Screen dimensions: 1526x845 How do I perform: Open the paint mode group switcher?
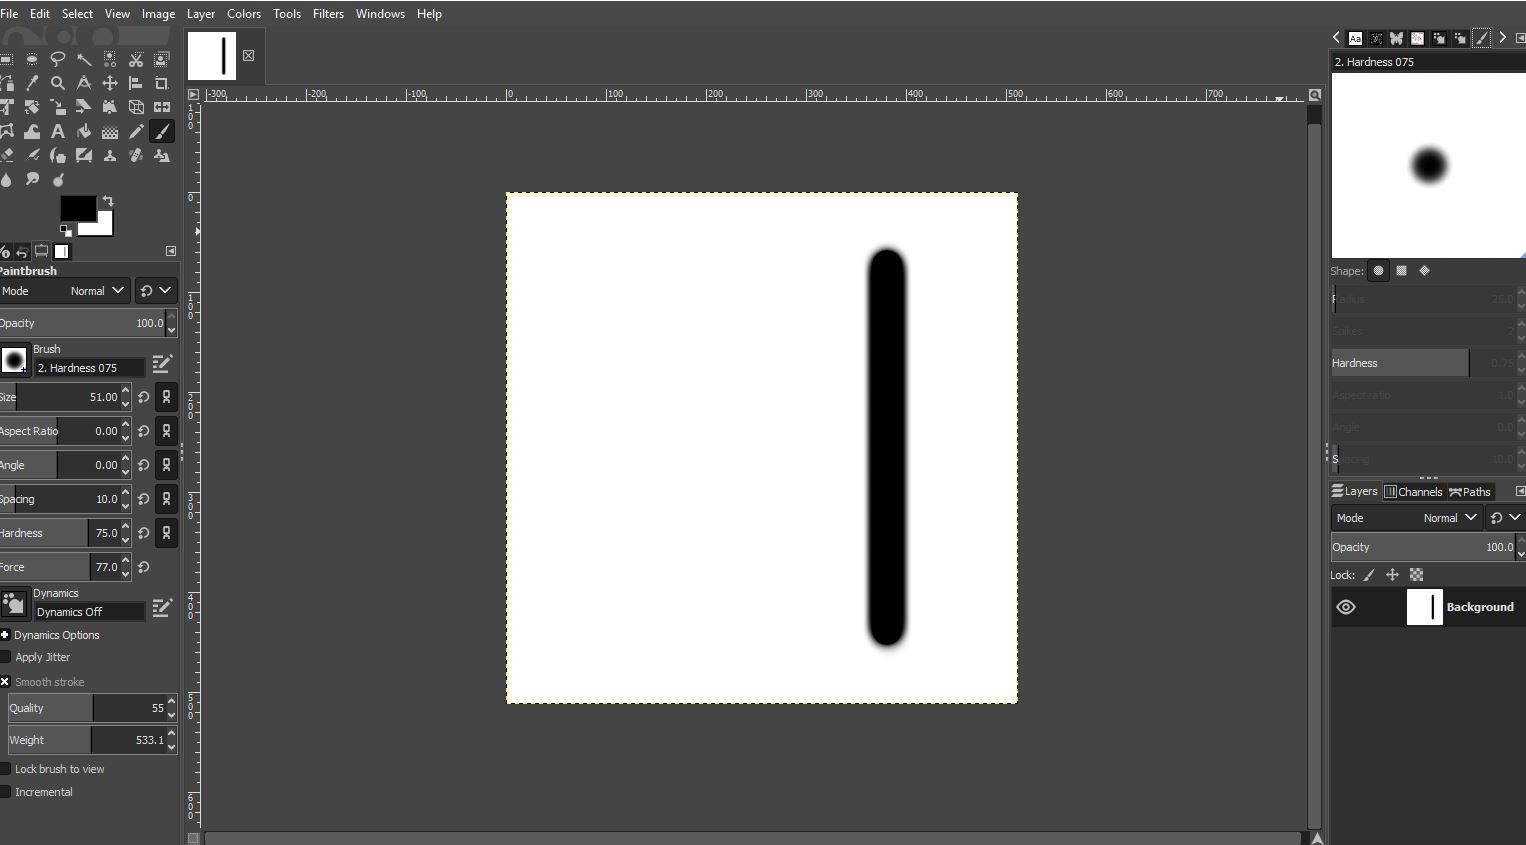pos(156,291)
